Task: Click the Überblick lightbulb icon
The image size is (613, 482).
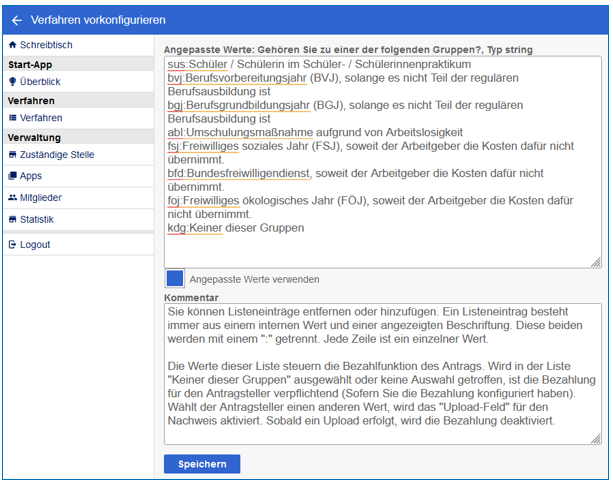Action: click(x=12, y=81)
